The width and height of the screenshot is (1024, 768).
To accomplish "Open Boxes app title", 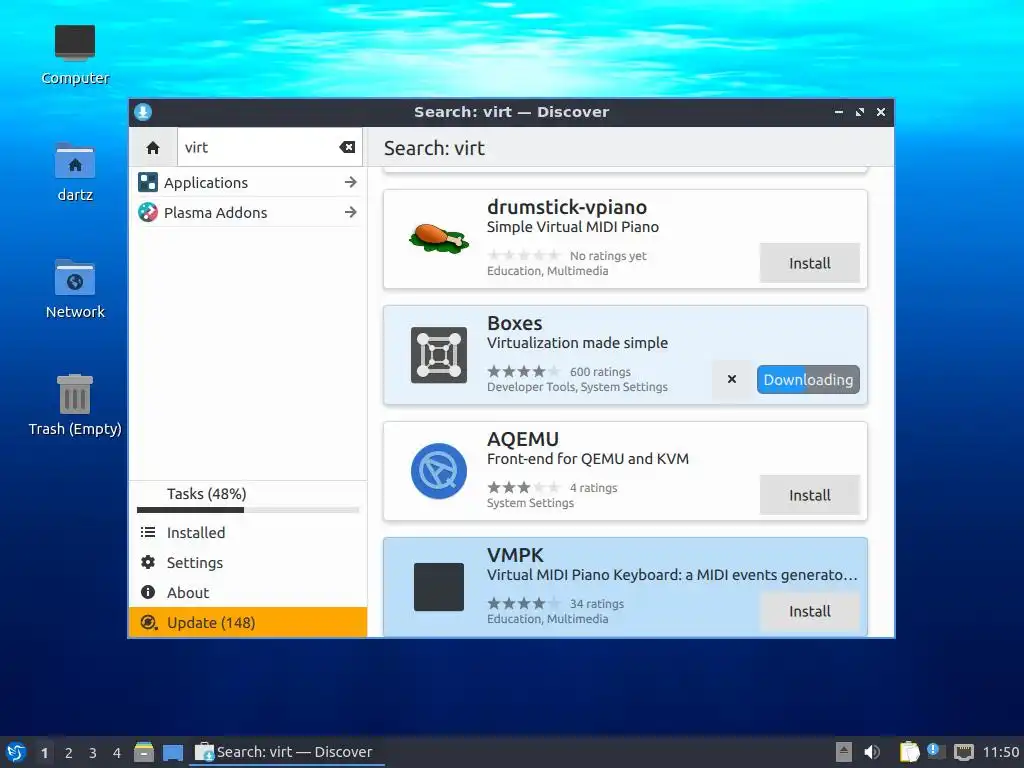I will click(515, 323).
